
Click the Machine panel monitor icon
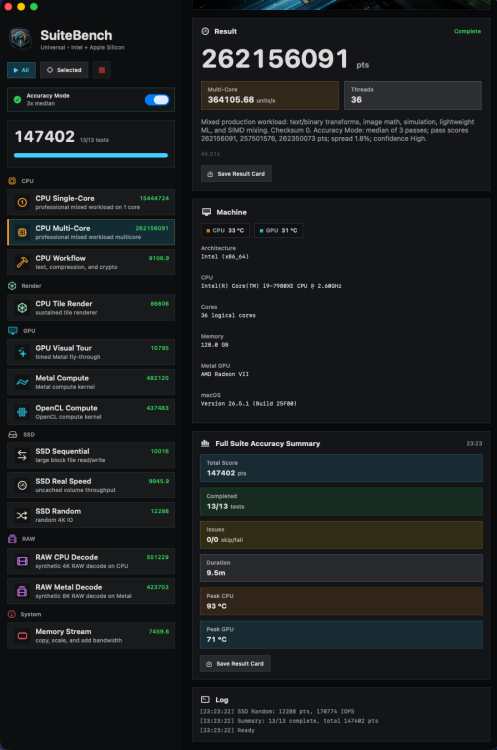[x=206, y=212]
